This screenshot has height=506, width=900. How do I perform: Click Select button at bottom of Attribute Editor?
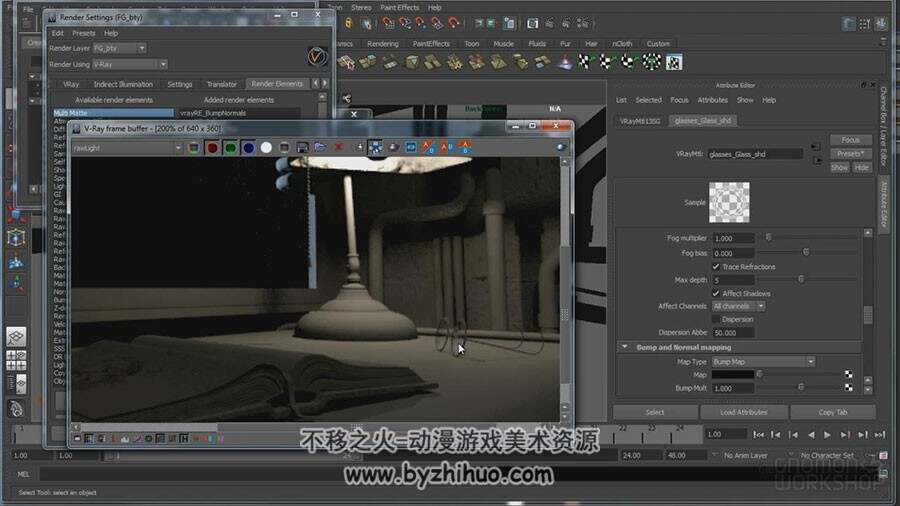click(655, 412)
